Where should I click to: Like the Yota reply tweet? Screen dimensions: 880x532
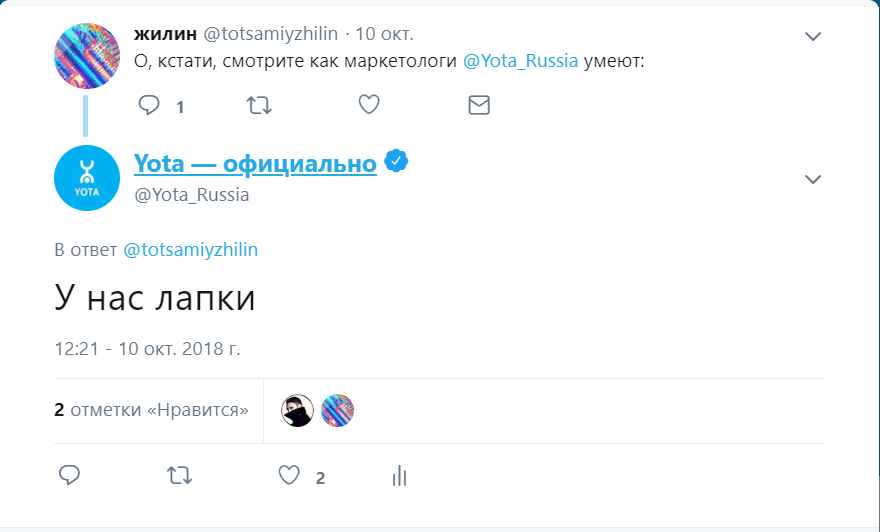coord(289,476)
